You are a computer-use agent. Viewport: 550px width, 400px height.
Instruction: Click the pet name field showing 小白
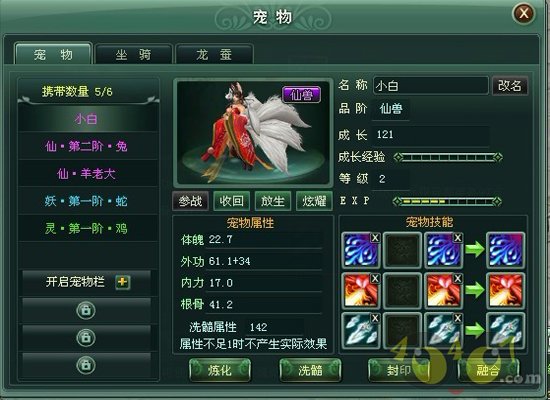tap(430, 86)
